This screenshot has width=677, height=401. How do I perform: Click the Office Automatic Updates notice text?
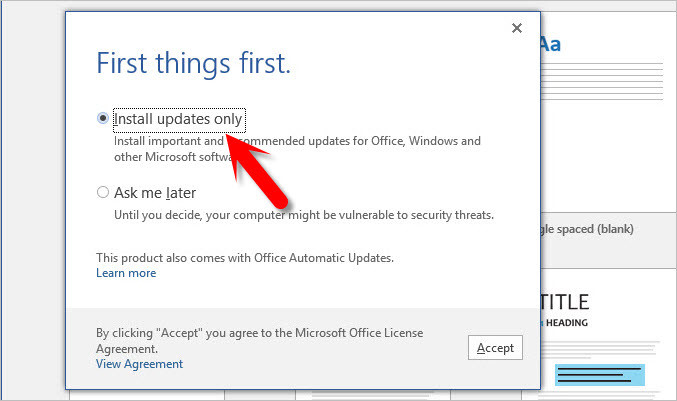coord(245,257)
